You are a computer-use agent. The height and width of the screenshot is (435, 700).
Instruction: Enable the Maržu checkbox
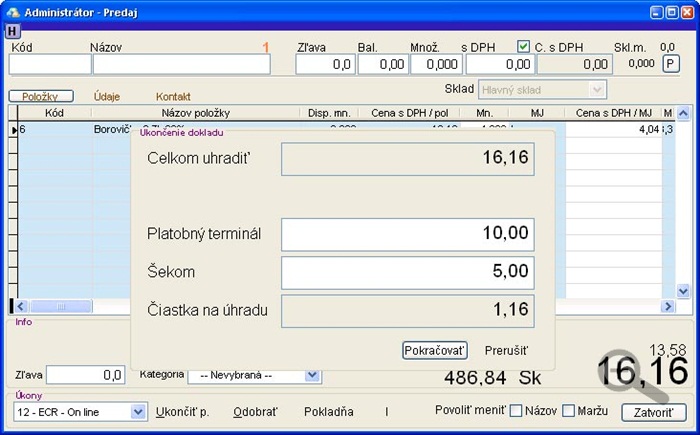[568, 411]
